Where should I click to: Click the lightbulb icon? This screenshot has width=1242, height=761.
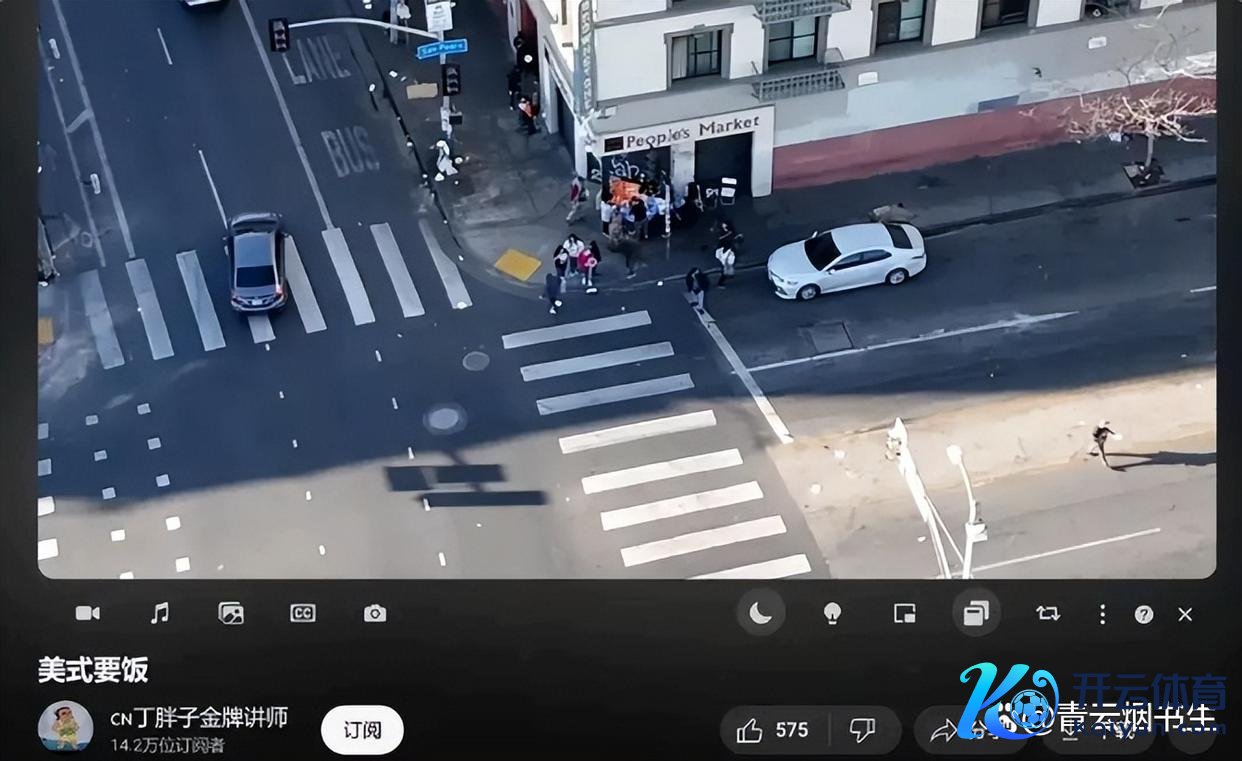tap(832, 614)
